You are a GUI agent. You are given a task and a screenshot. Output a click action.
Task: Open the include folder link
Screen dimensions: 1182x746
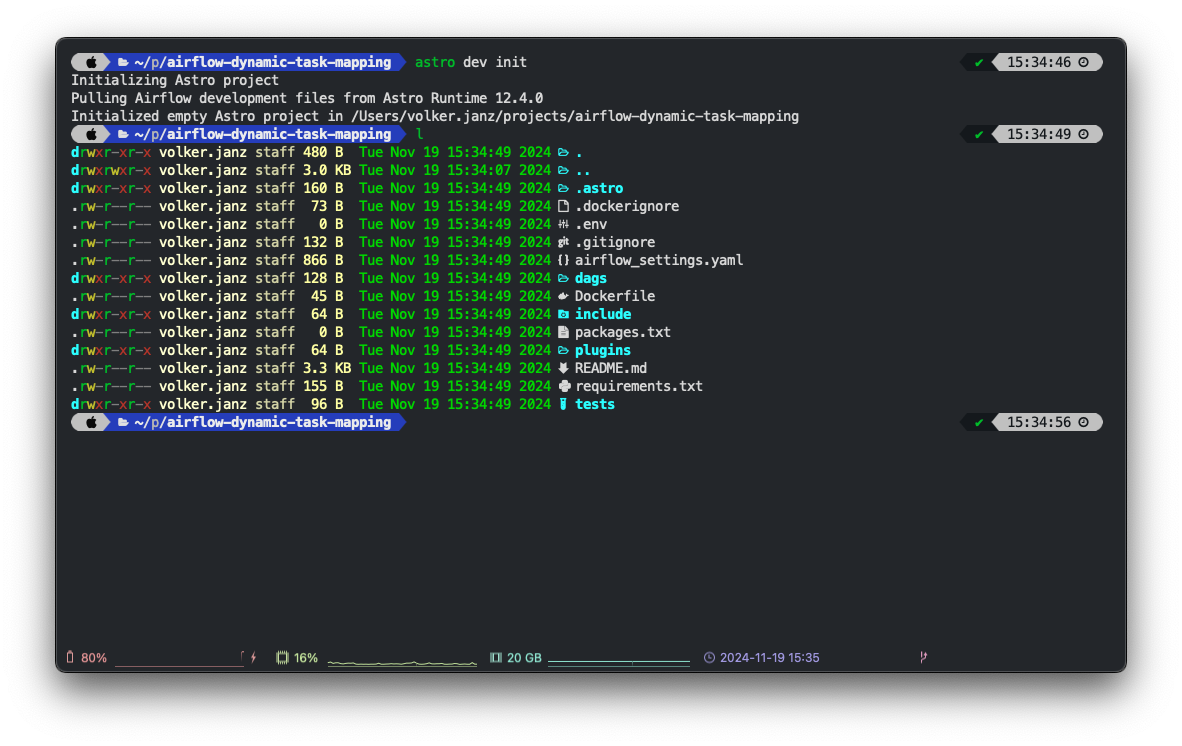(603, 314)
